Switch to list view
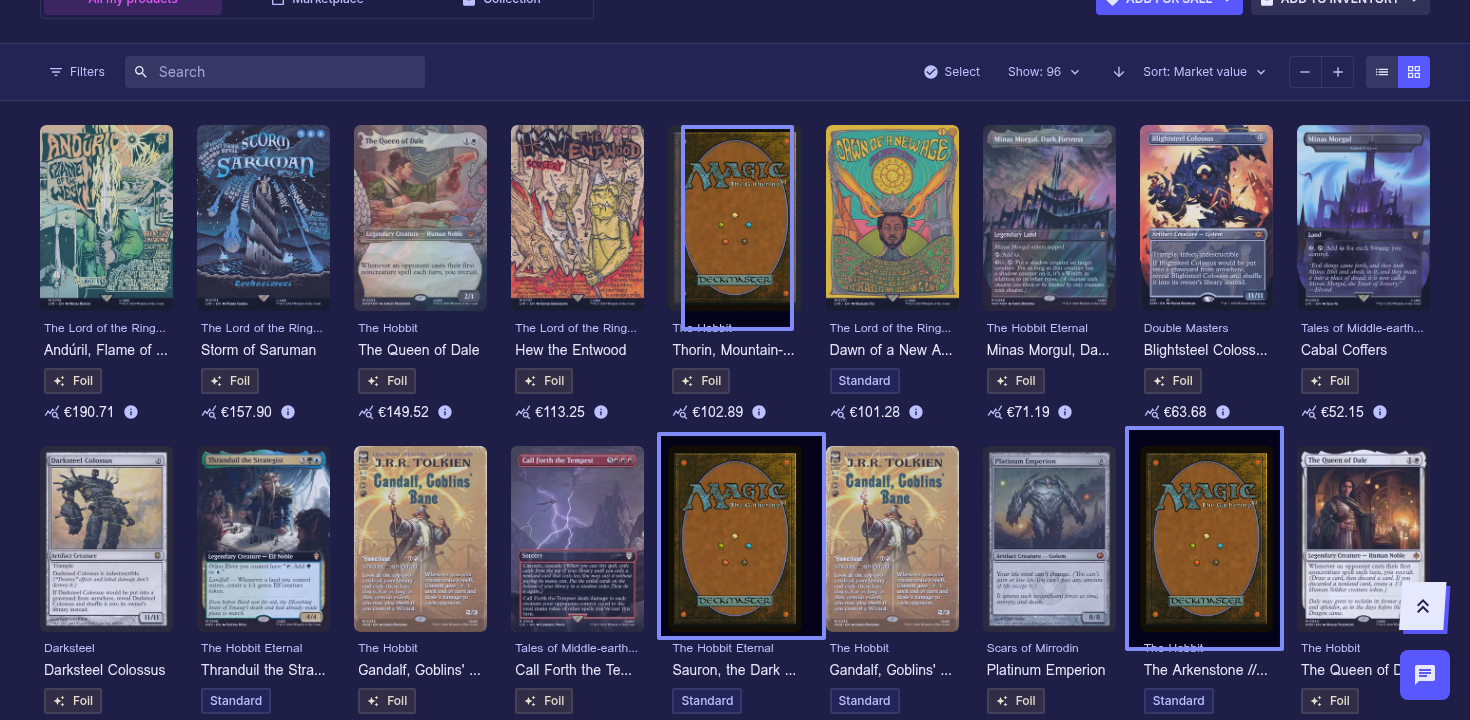This screenshot has height=720, width=1470. (x=1382, y=72)
